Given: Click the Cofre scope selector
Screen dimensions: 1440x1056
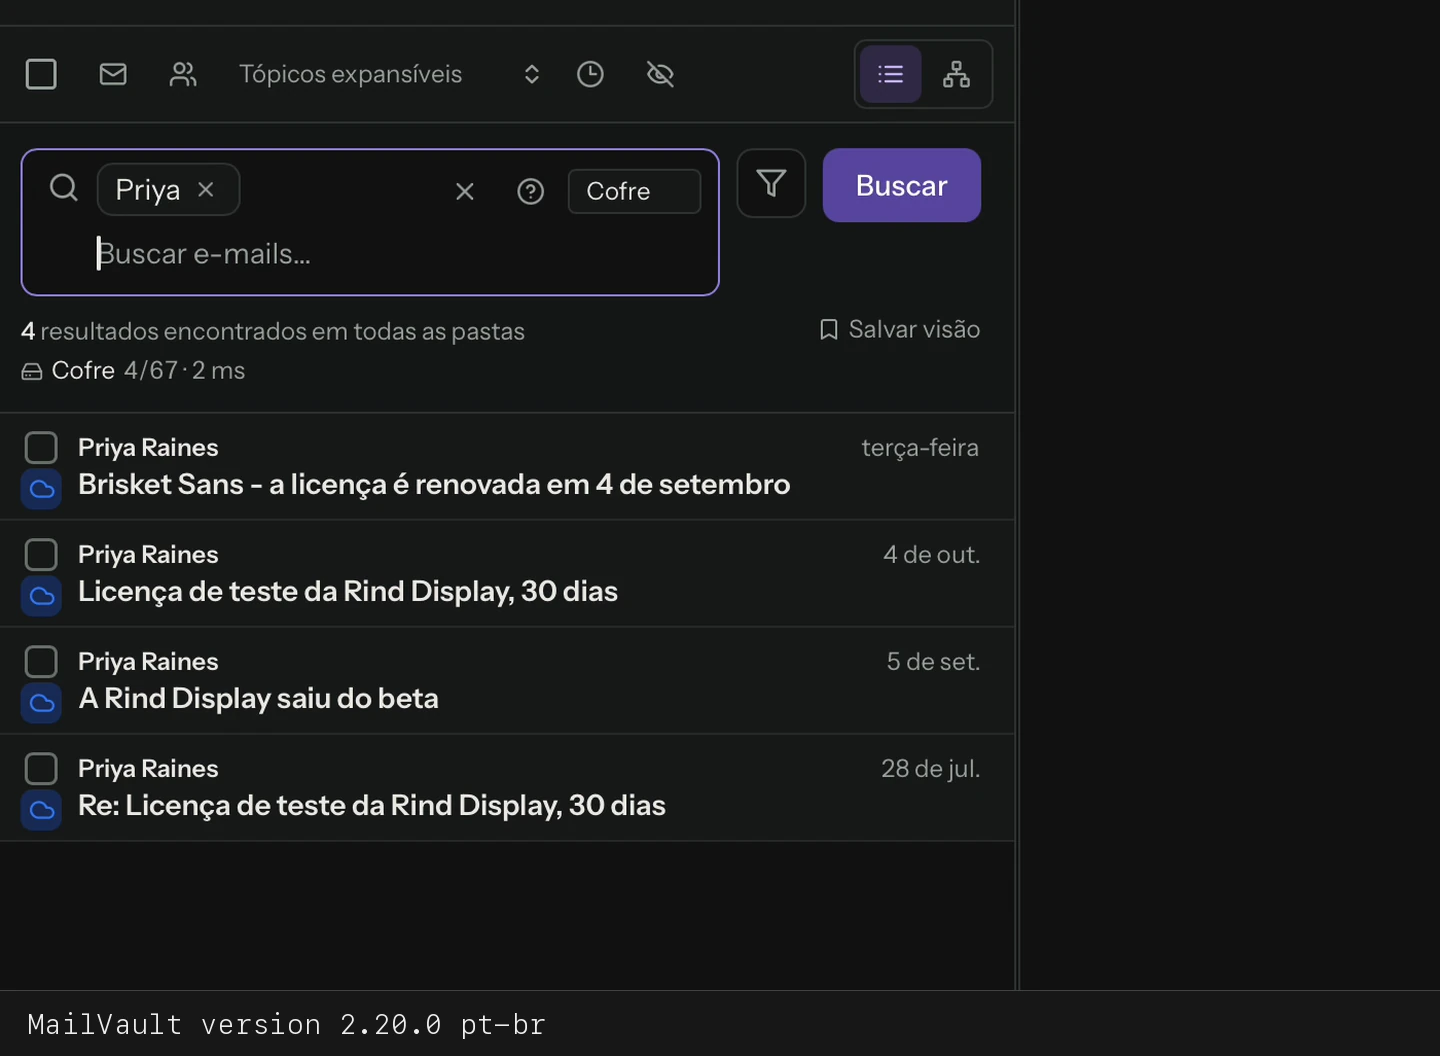Looking at the screenshot, I should pyautogui.click(x=634, y=191).
